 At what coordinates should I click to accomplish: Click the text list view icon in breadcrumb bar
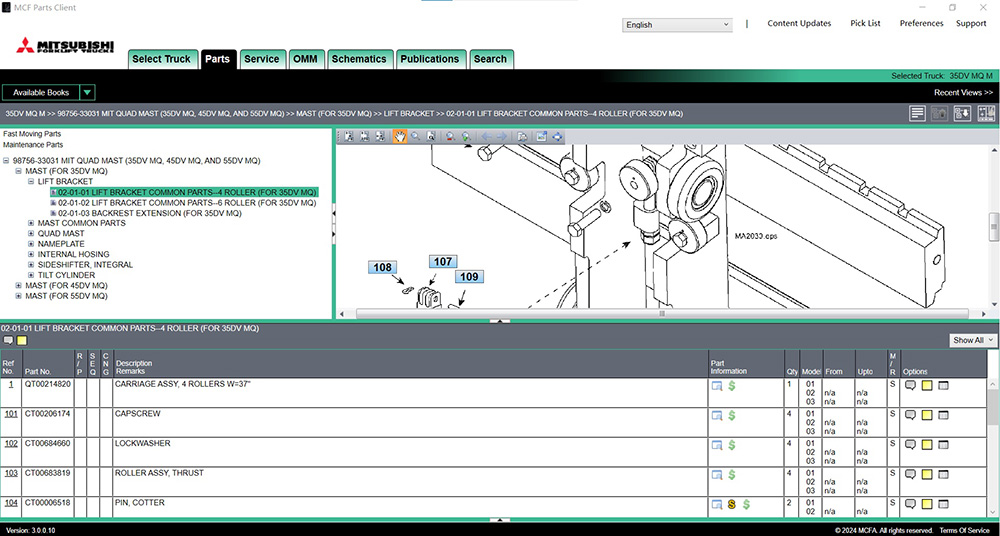coord(917,114)
